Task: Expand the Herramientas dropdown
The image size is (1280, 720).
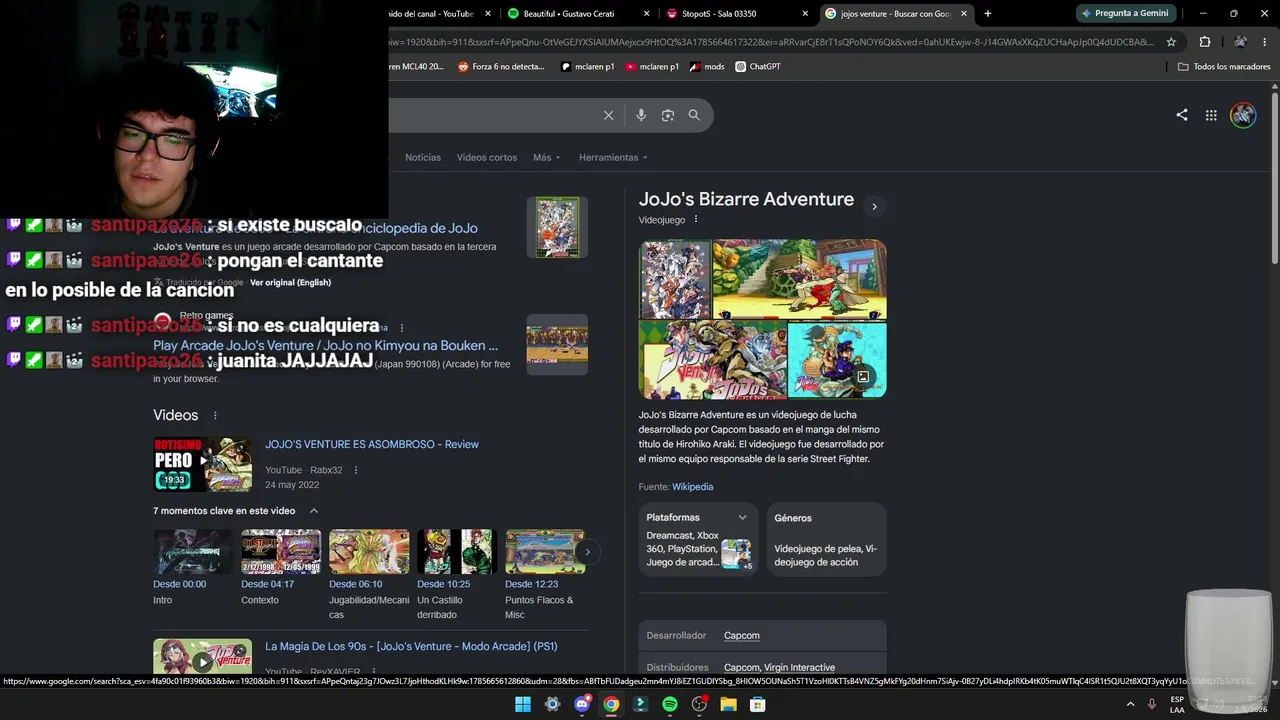Action: coord(613,157)
